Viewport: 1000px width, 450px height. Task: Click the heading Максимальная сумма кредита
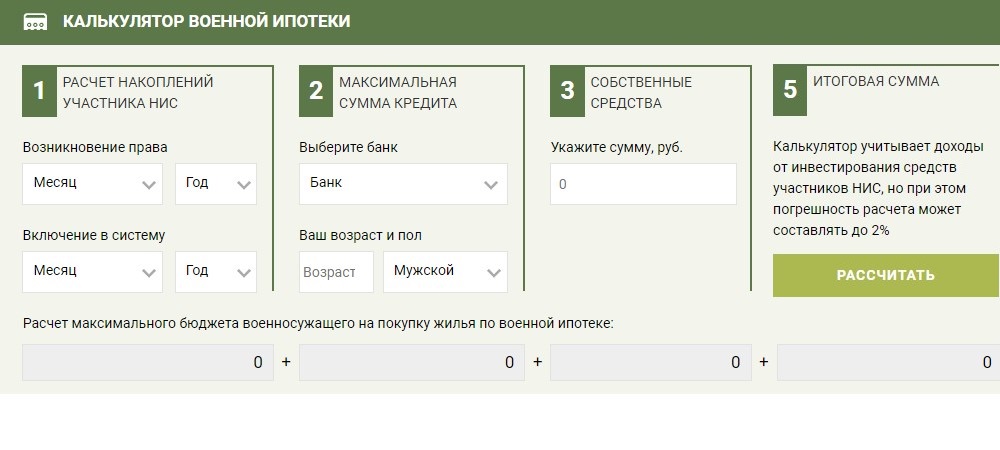(x=398, y=92)
